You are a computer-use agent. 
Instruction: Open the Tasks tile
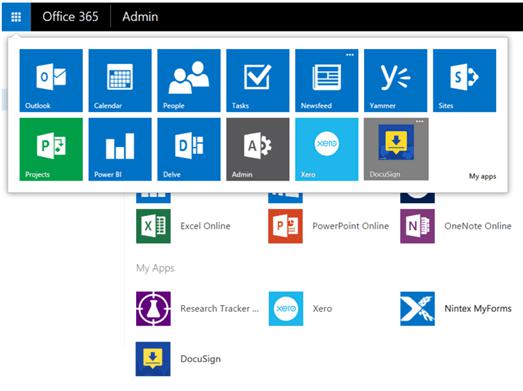(x=258, y=80)
